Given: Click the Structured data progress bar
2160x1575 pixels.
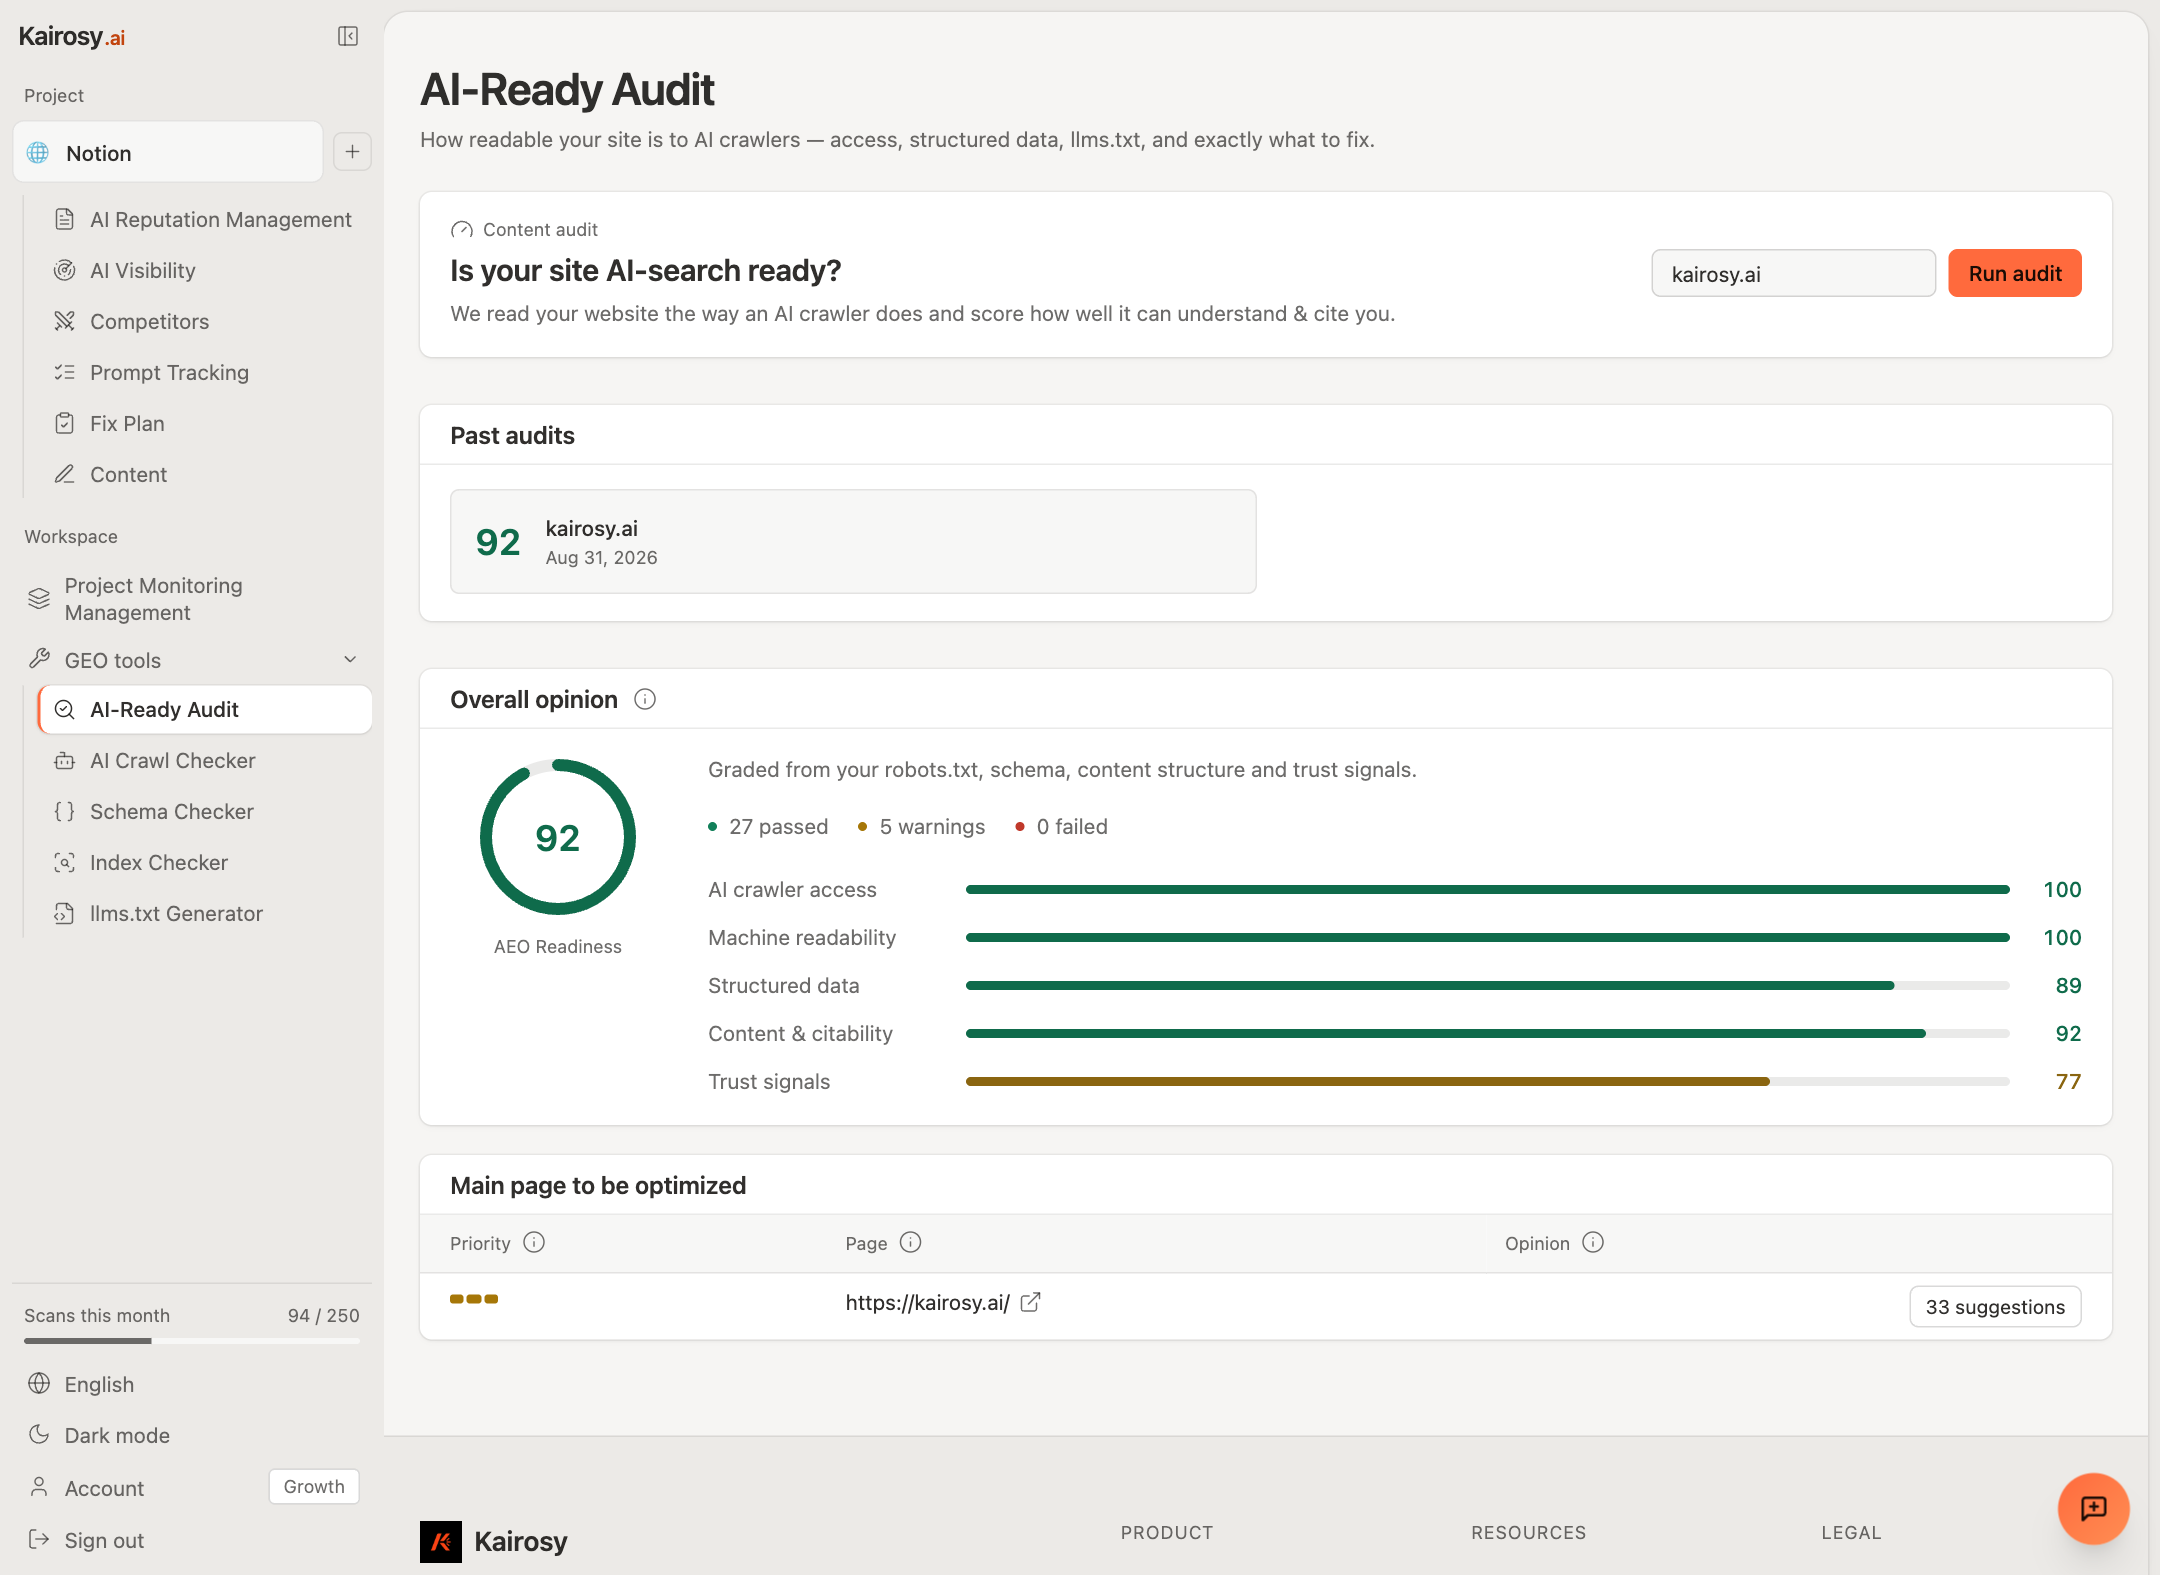Looking at the screenshot, I should click(x=1487, y=985).
